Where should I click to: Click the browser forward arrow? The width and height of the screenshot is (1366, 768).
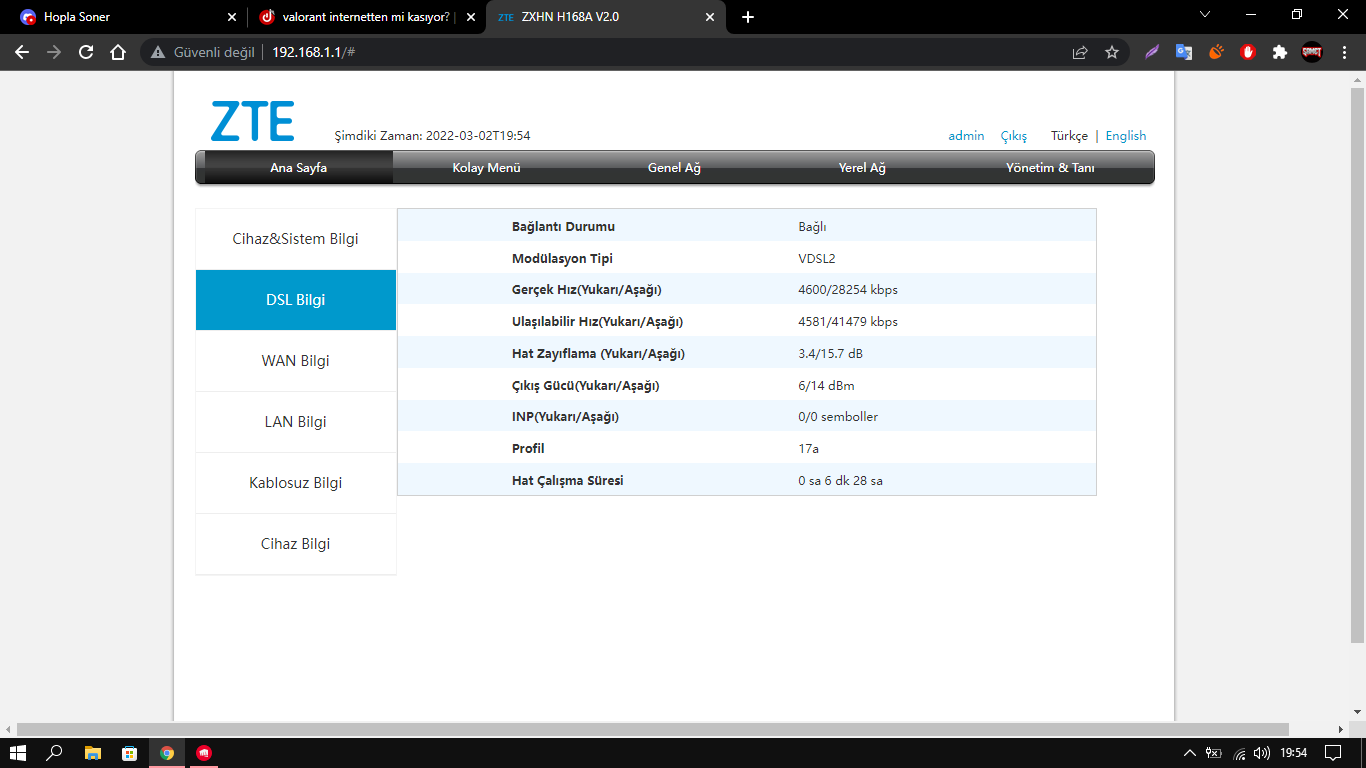(54, 52)
